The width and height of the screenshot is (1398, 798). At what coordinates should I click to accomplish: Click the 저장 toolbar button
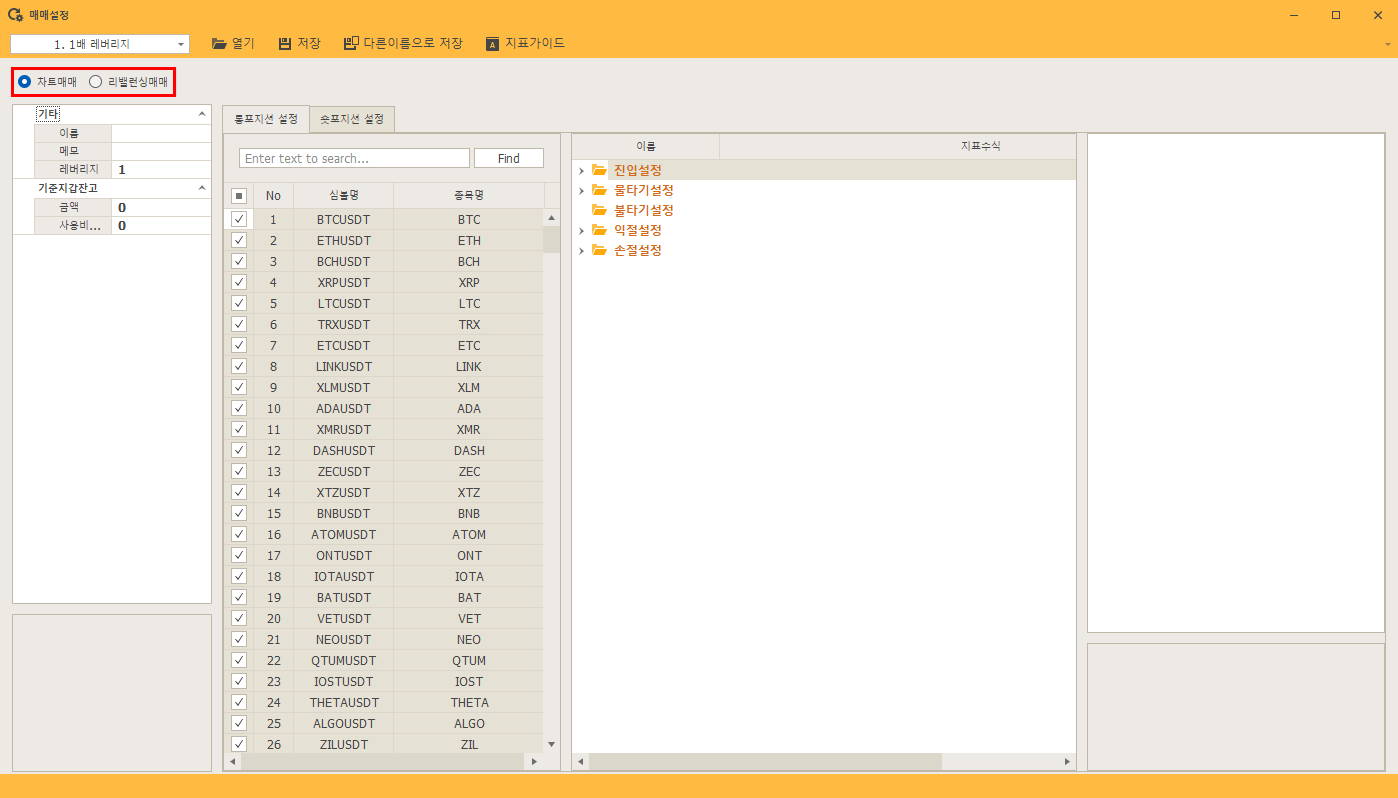coord(300,44)
